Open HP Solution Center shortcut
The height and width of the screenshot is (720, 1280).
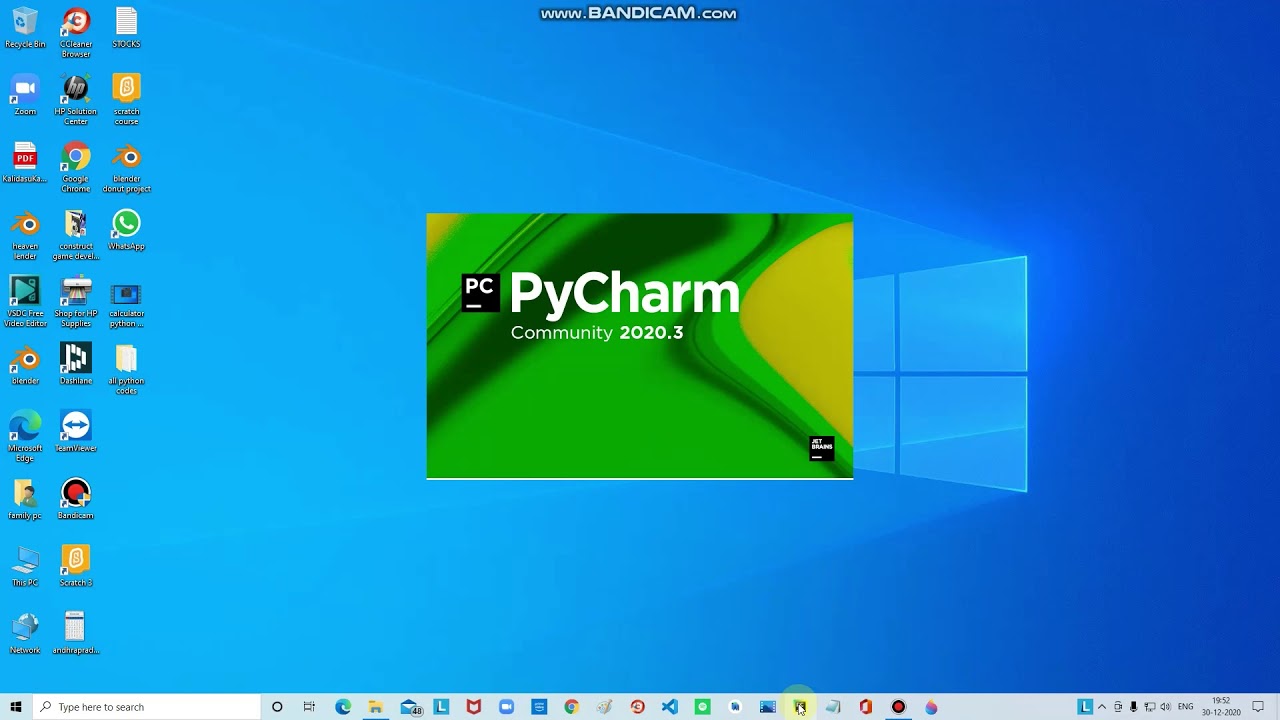point(76,100)
